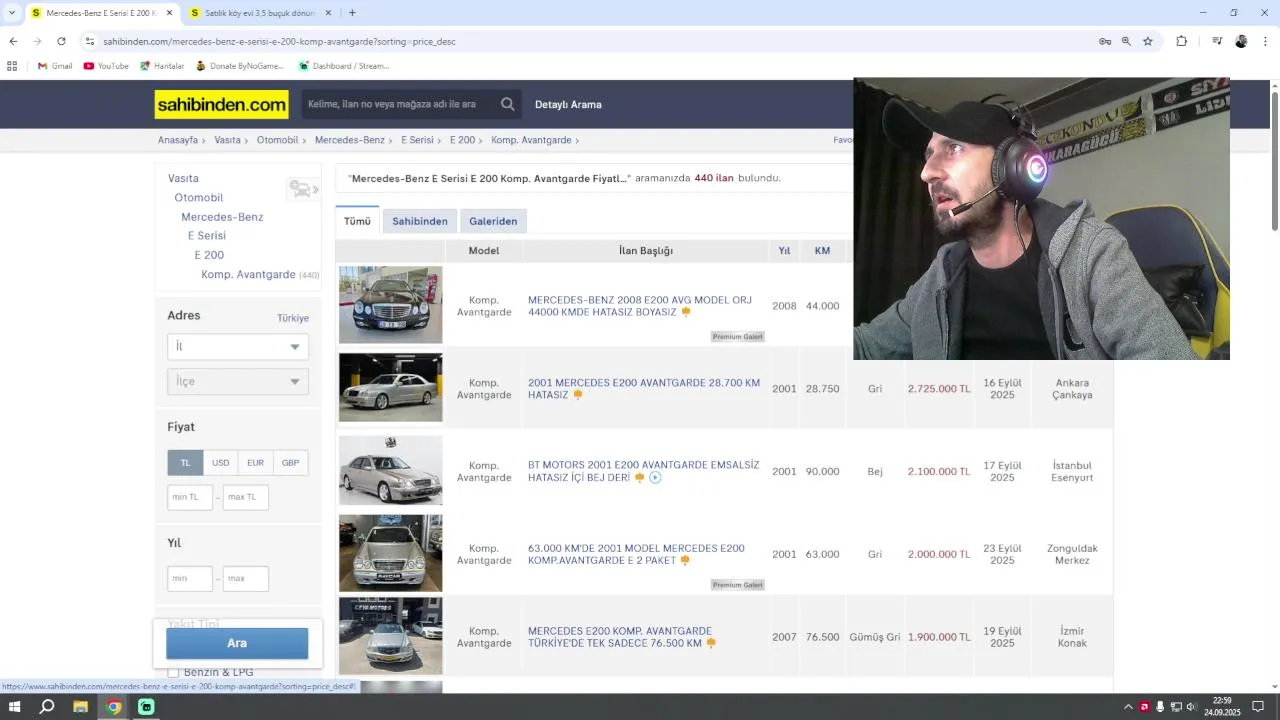Sort listings by the Yıl column header

click(784, 251)
